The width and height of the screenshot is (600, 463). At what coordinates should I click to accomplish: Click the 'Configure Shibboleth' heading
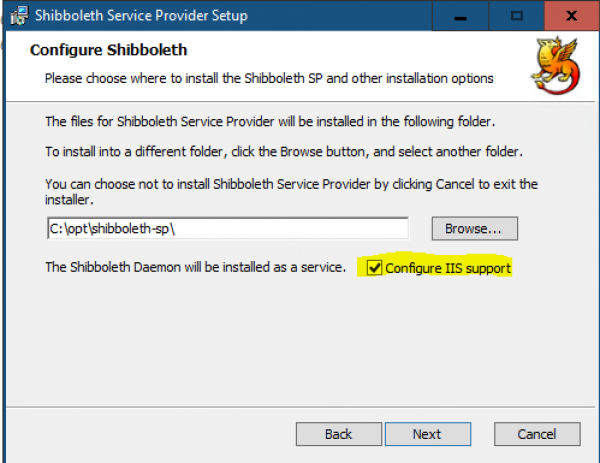click(x=109, y=50)
